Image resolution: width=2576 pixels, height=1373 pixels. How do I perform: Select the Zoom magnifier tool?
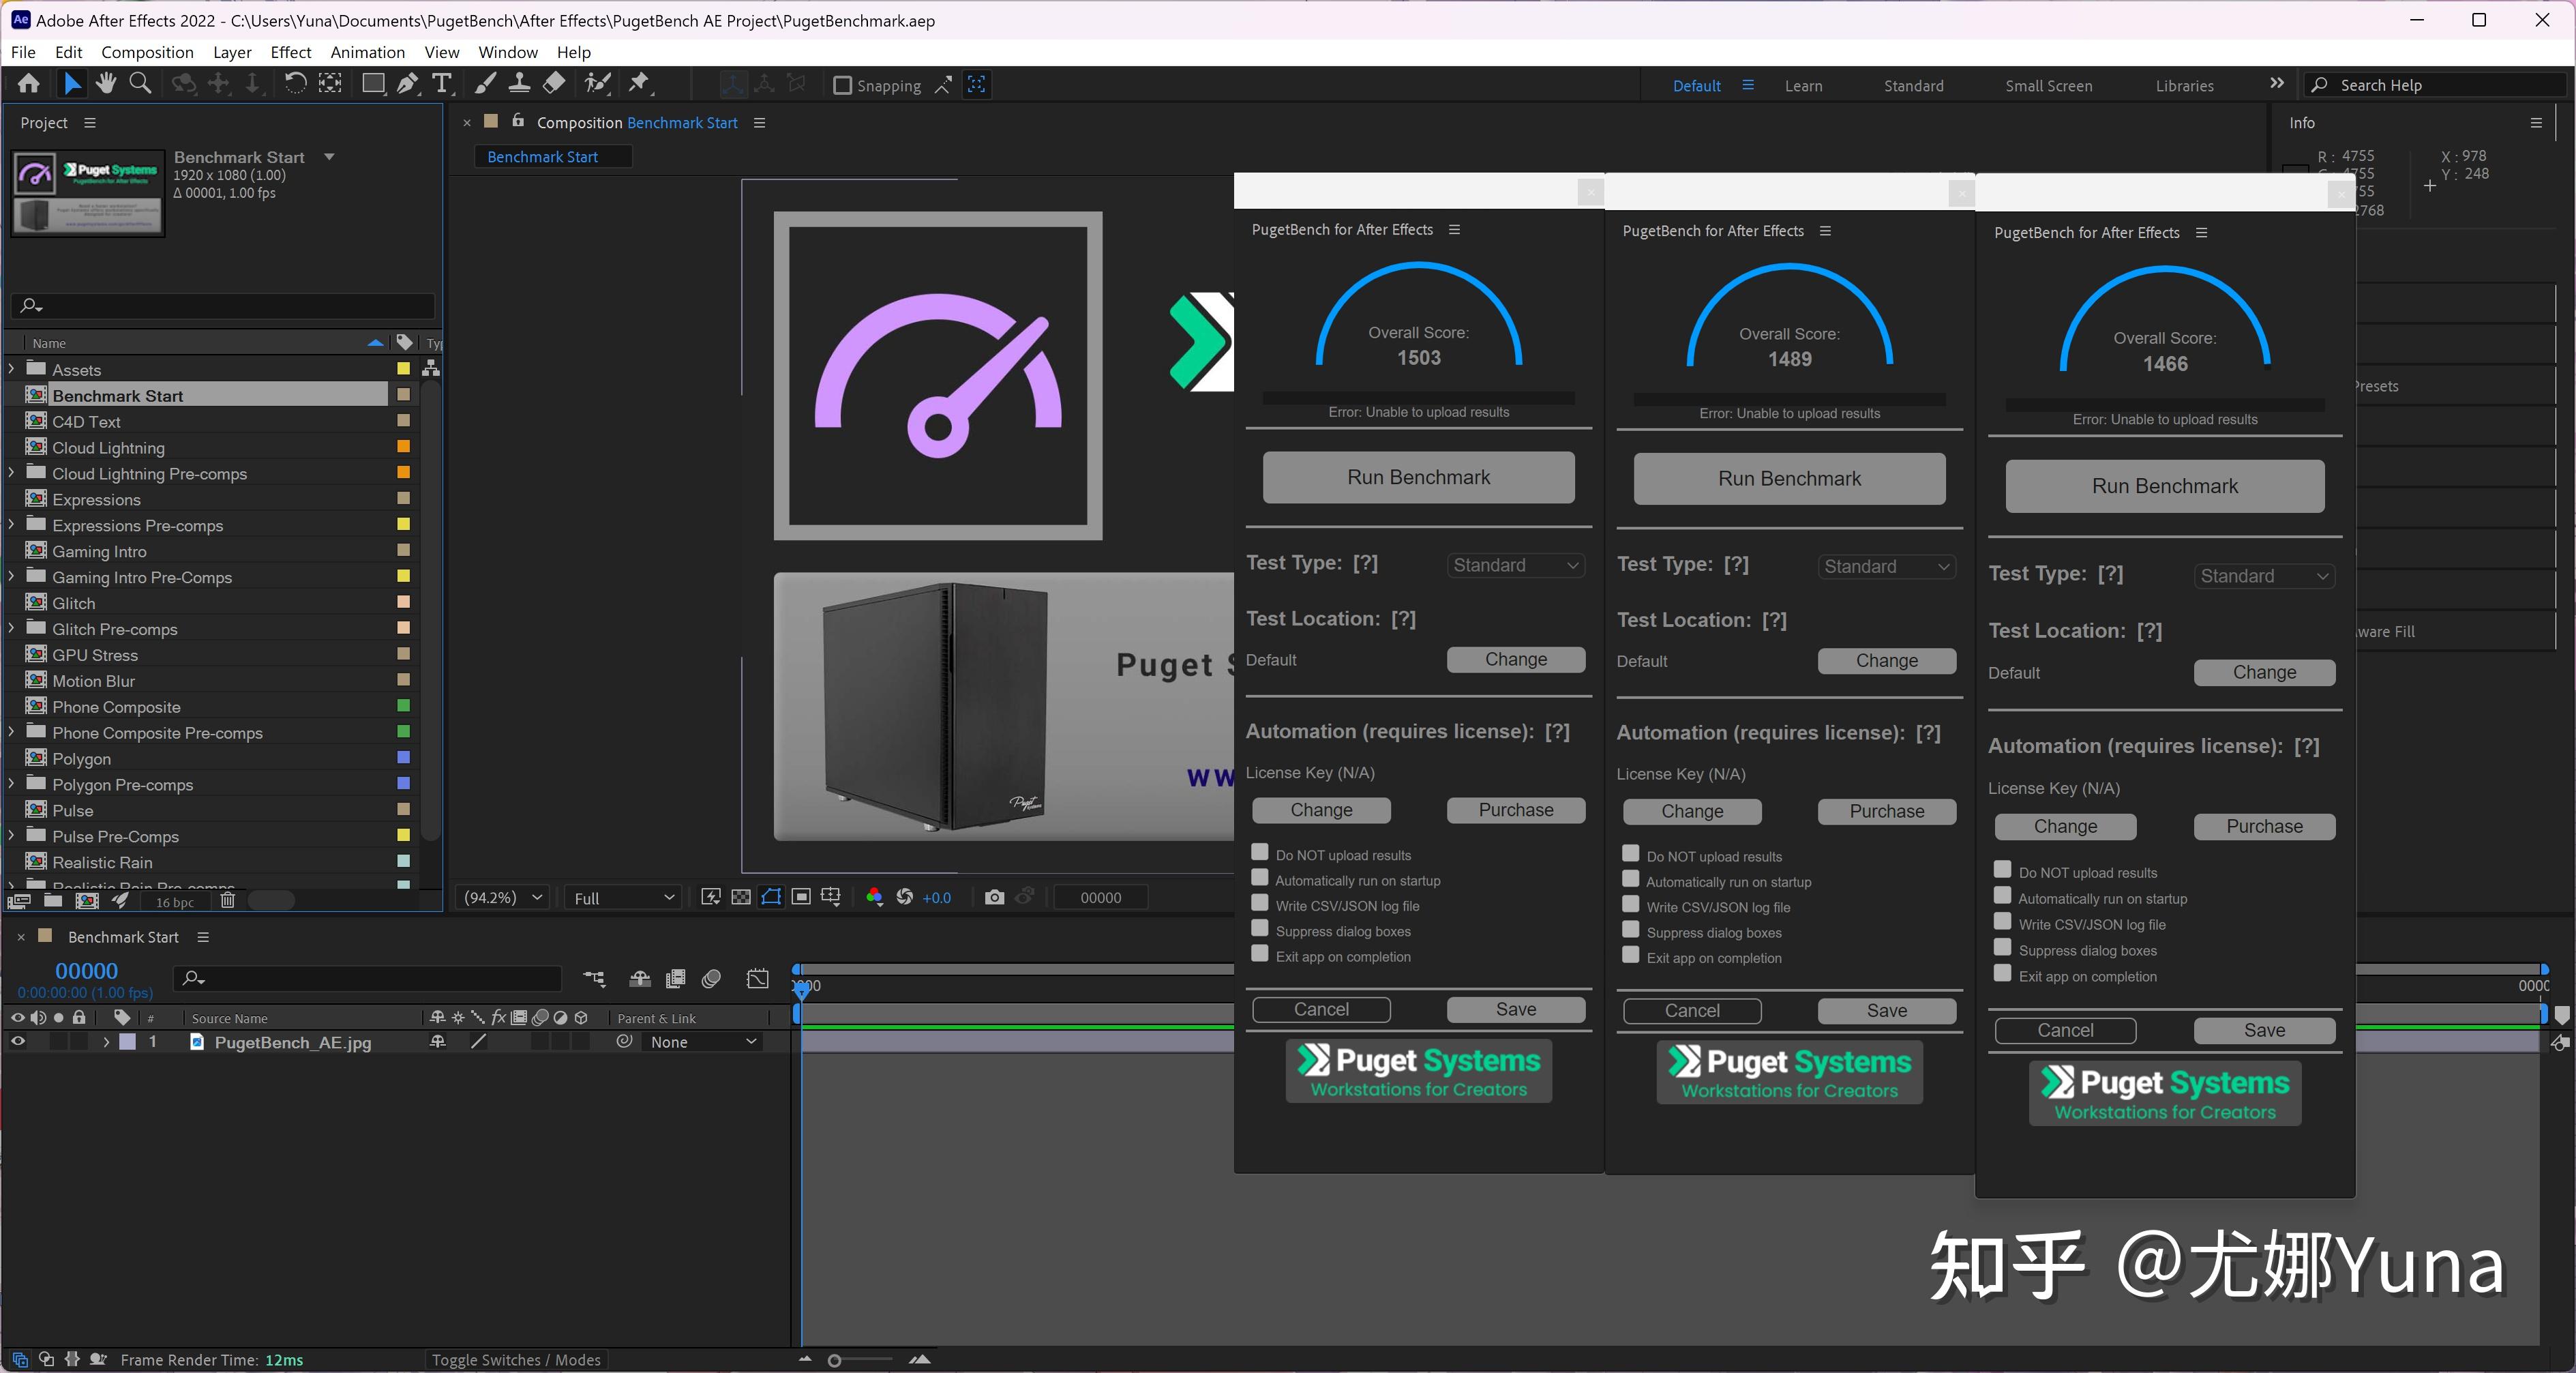click(141, 84)
